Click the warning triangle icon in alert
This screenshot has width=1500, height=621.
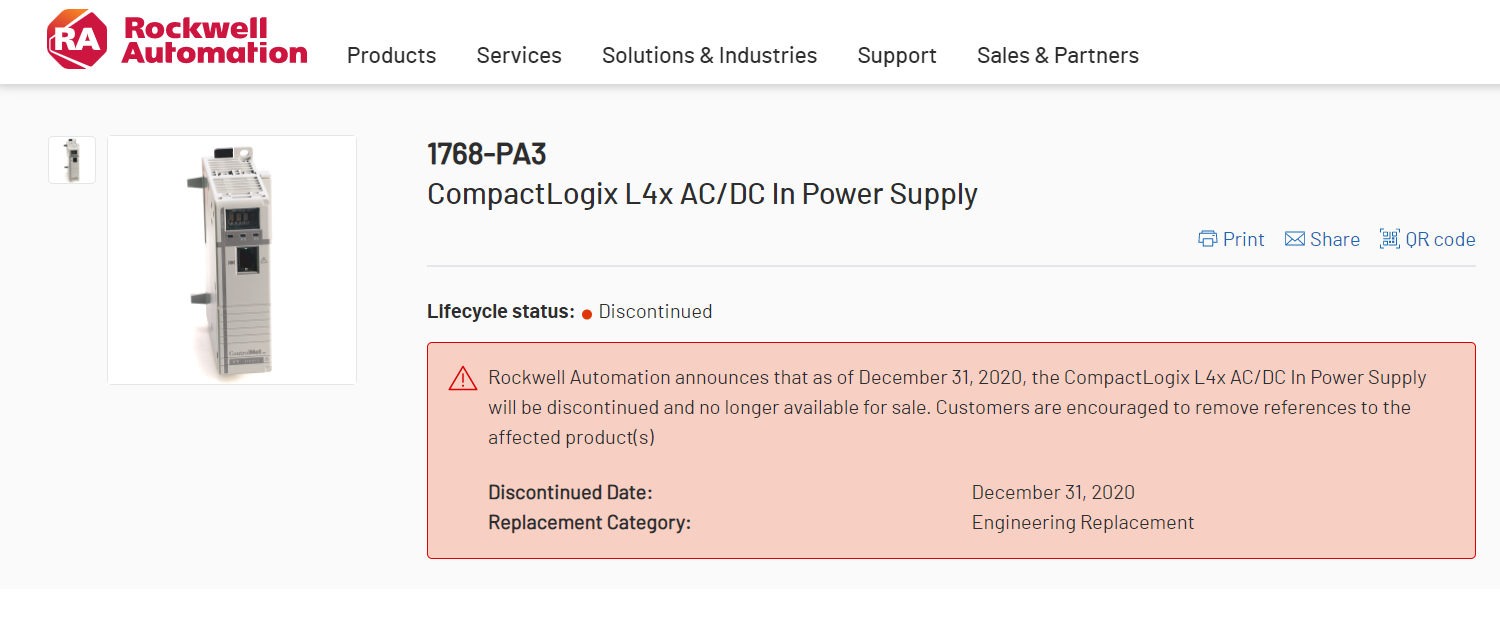point(463,378)
